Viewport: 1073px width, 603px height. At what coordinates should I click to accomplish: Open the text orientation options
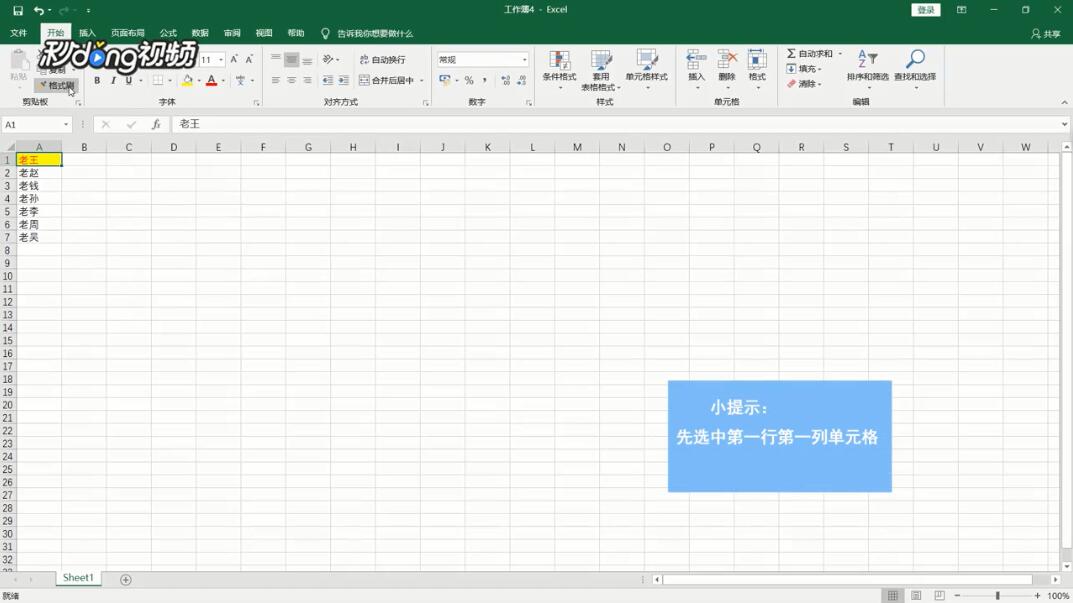pyautogui.click(x=331, y=60)
